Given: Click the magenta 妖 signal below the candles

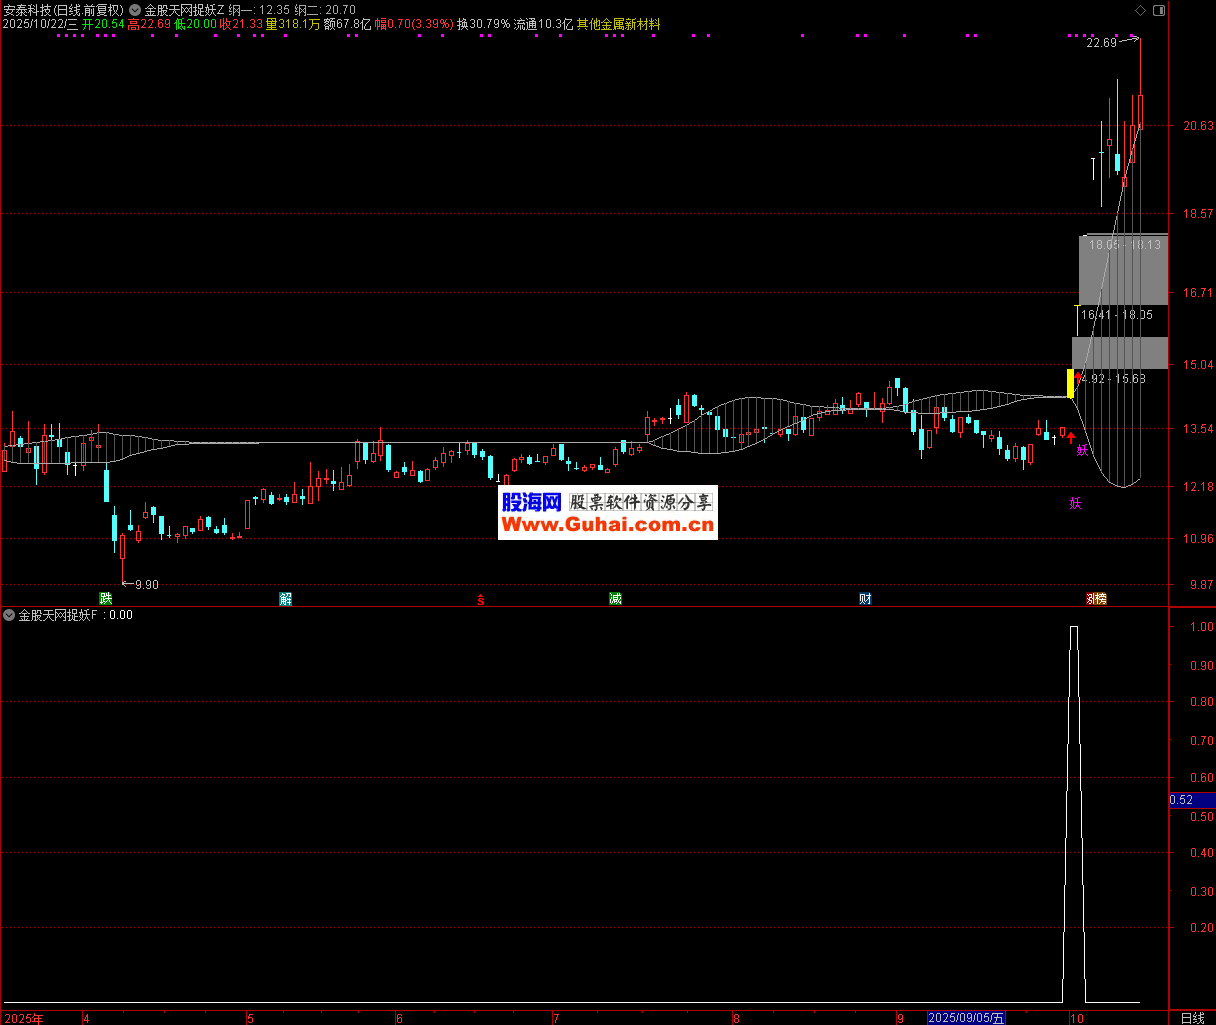Looking at the screenshot, I should (1075, 503).
